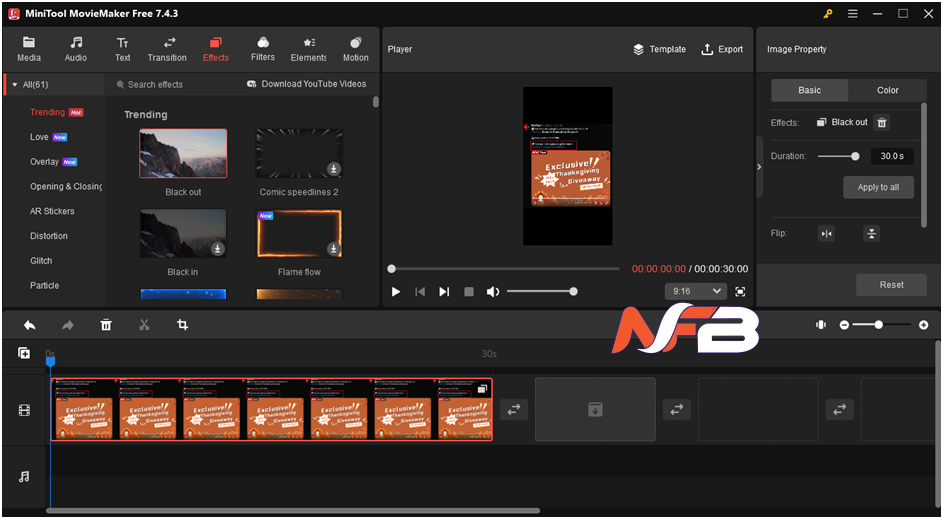
Task: Switch to the Color property tab
Action: [x=888, y=90]
